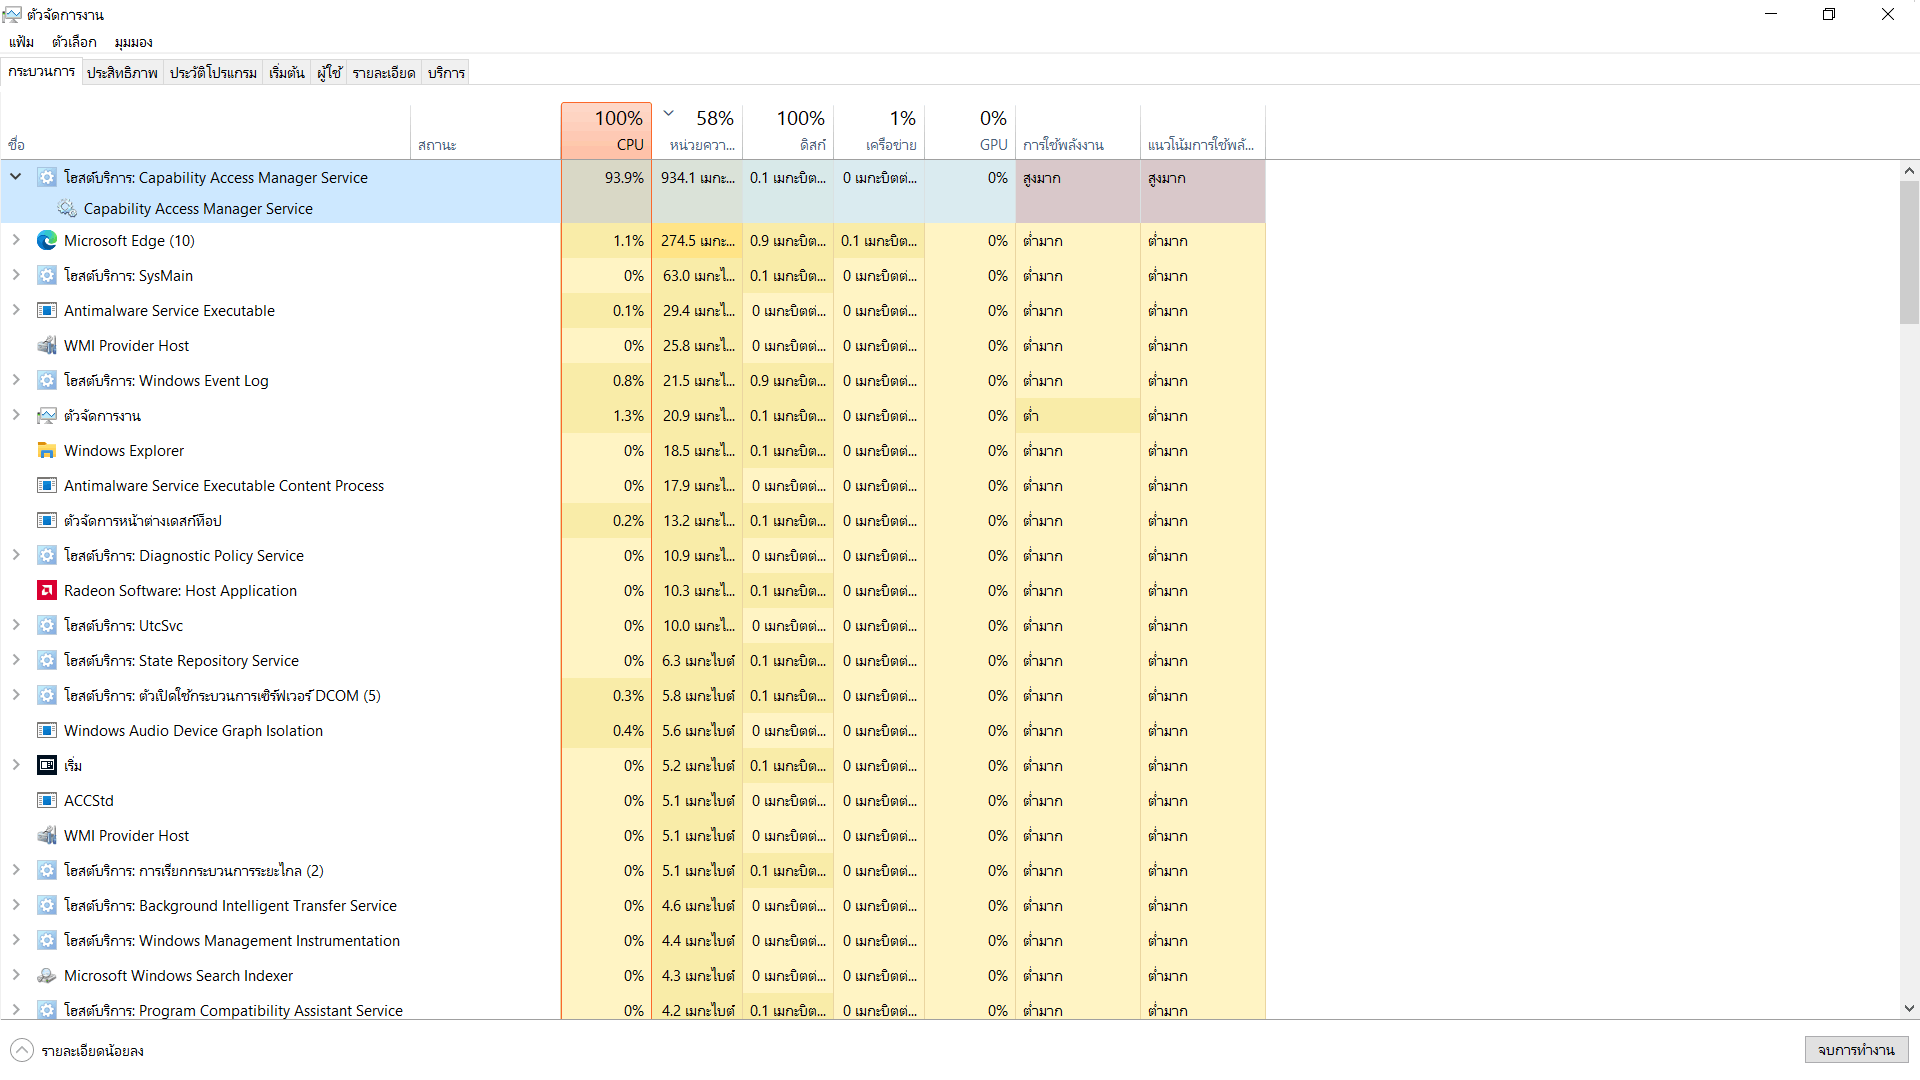The image size is (1920, 1080).
Task: Click the Capability Access Manager Service child gear icon
Action: point(67,209)
